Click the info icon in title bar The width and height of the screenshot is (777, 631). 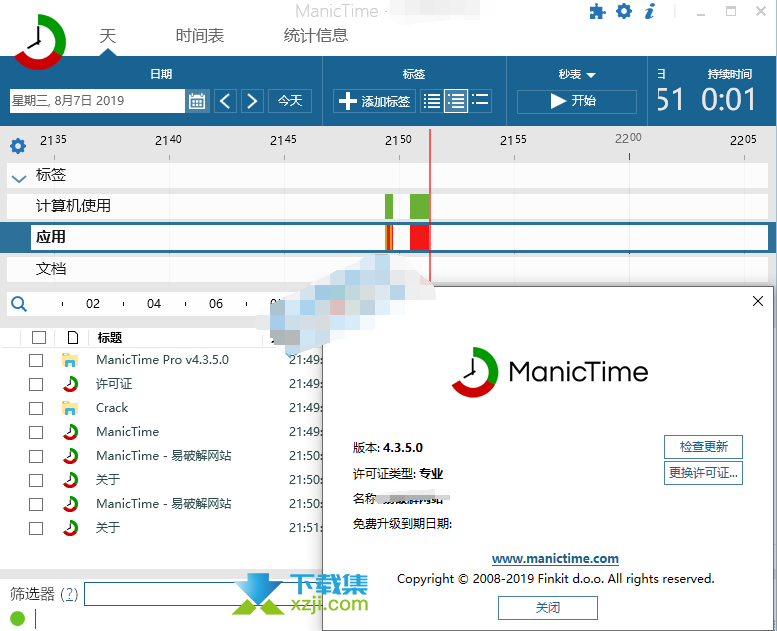[x=650, y=11]
